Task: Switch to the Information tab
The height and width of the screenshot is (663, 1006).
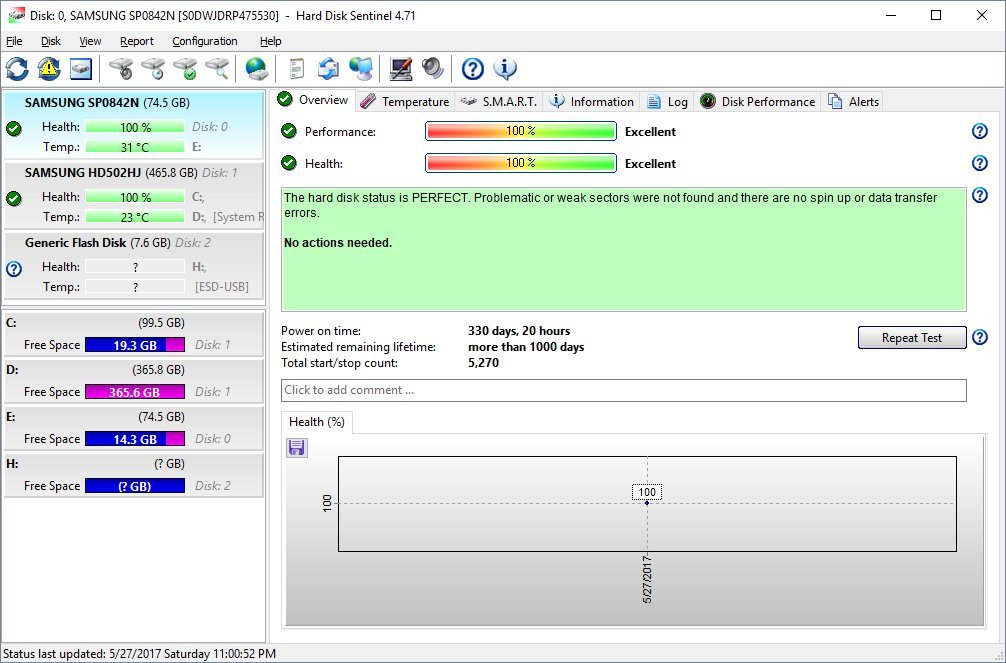Action: coord(592,101)
